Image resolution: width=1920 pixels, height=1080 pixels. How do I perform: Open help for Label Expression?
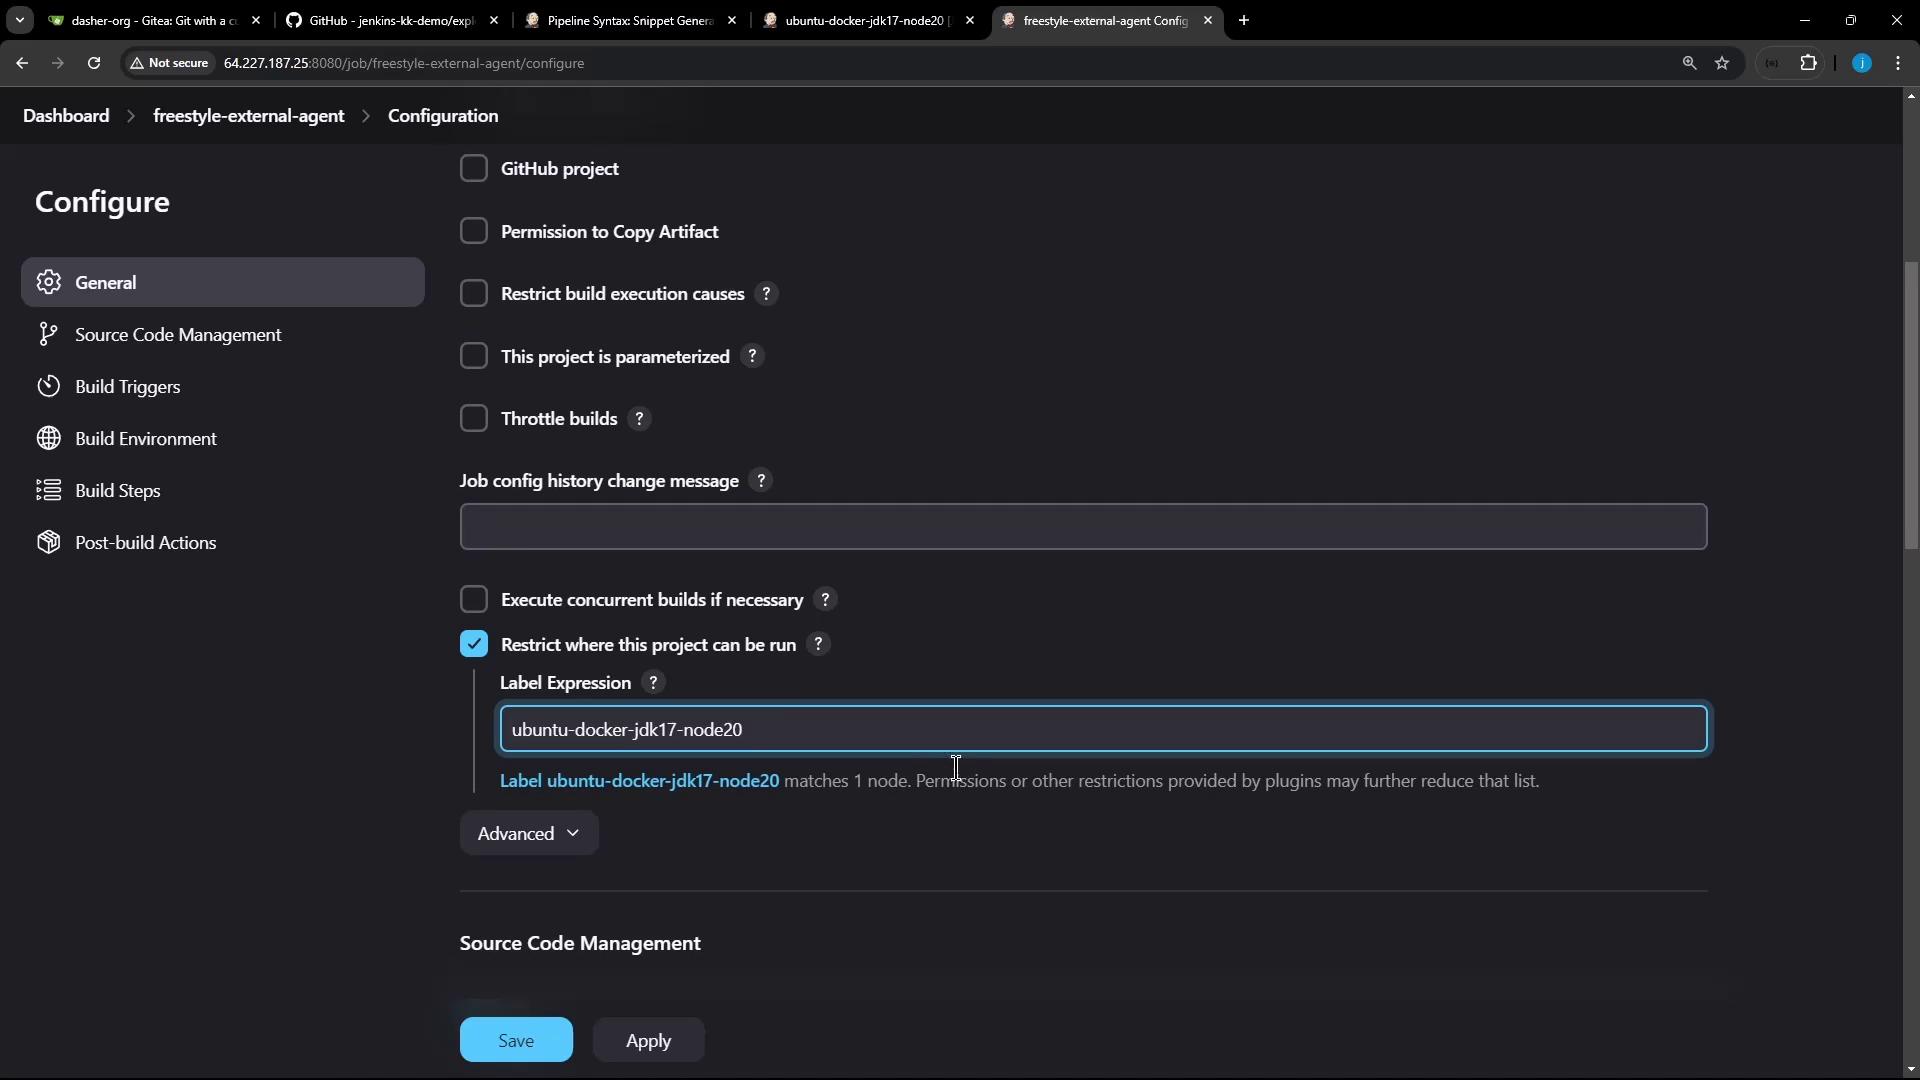coord(653,683)
